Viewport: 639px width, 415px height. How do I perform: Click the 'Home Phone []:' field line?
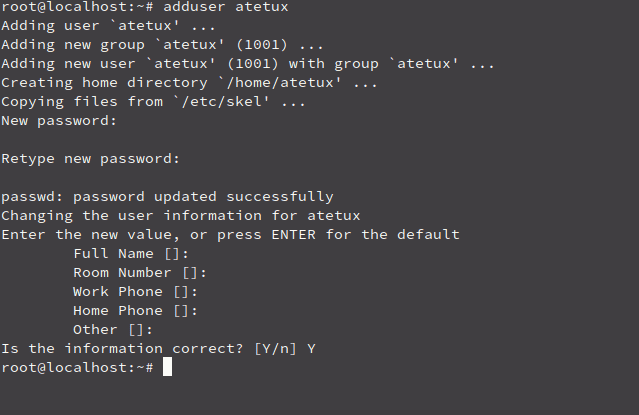135,311
